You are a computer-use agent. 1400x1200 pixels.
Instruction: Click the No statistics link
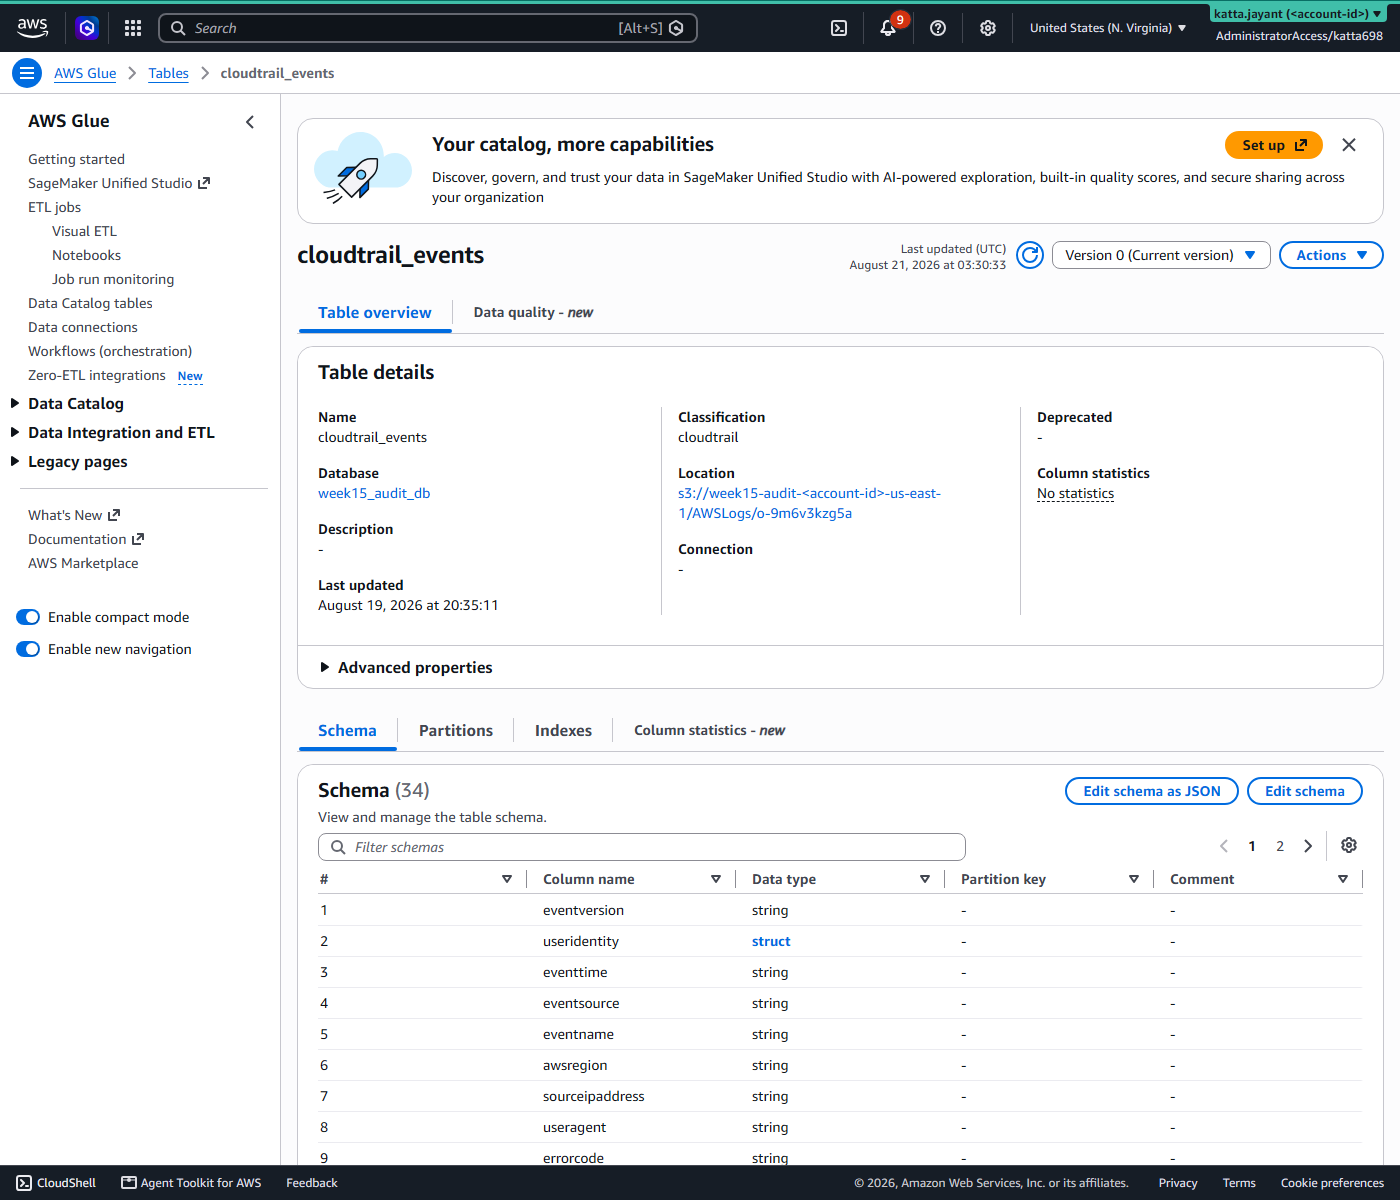click(1075, 493)
